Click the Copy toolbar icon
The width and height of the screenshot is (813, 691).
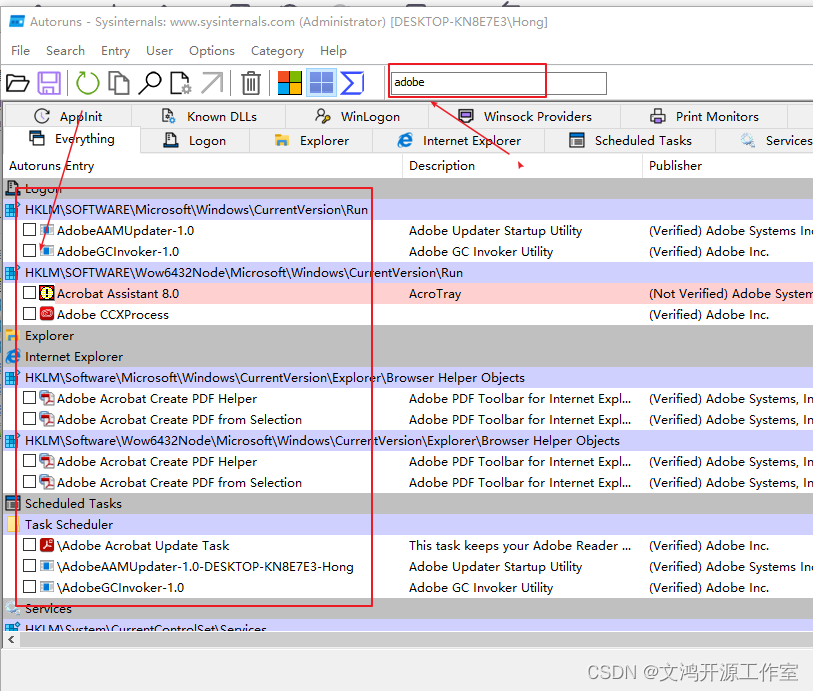(x=119, y=83)
